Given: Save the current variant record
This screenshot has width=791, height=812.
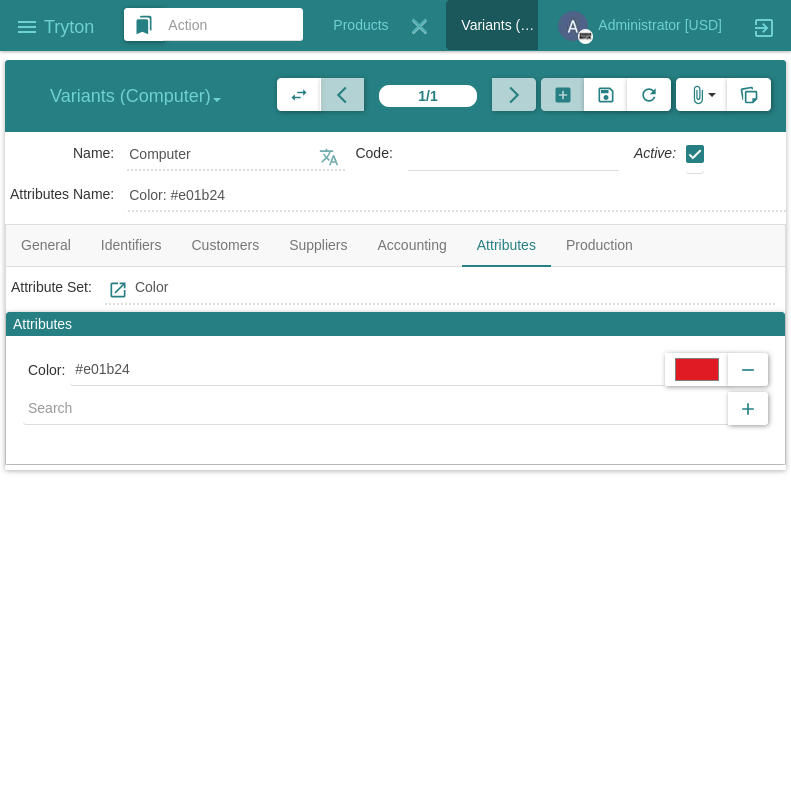Looking at the screenshot, I should [606, 95].
